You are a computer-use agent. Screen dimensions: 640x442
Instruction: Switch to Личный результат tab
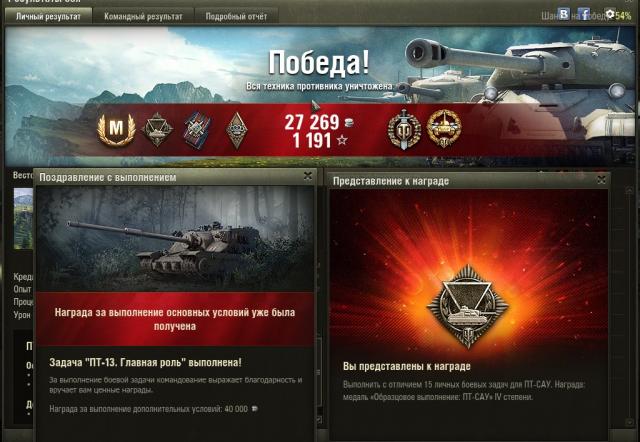point(48,16)
